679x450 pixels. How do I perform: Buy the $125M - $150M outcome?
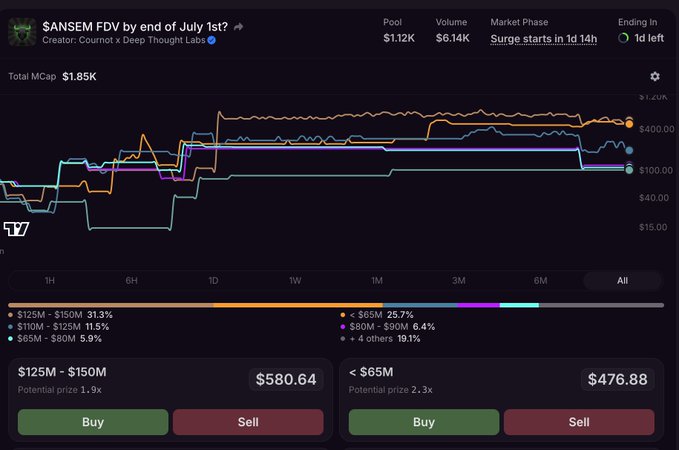tap(93, 422)
